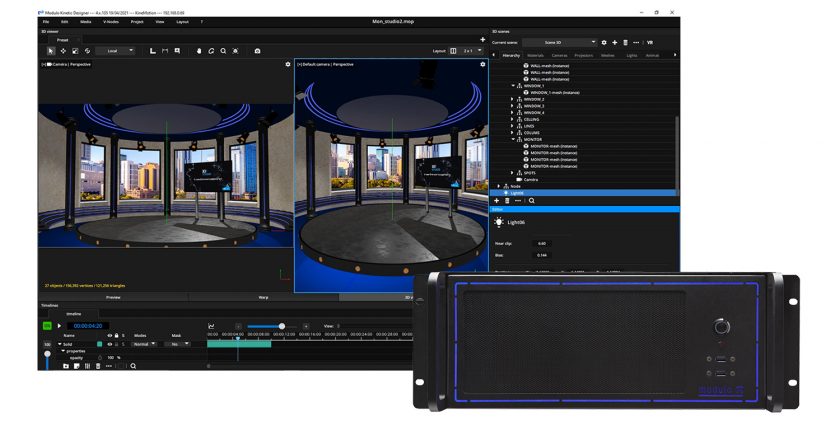
Task: Select the Camera item in hierarchy
Action: [x=530, y=180]
